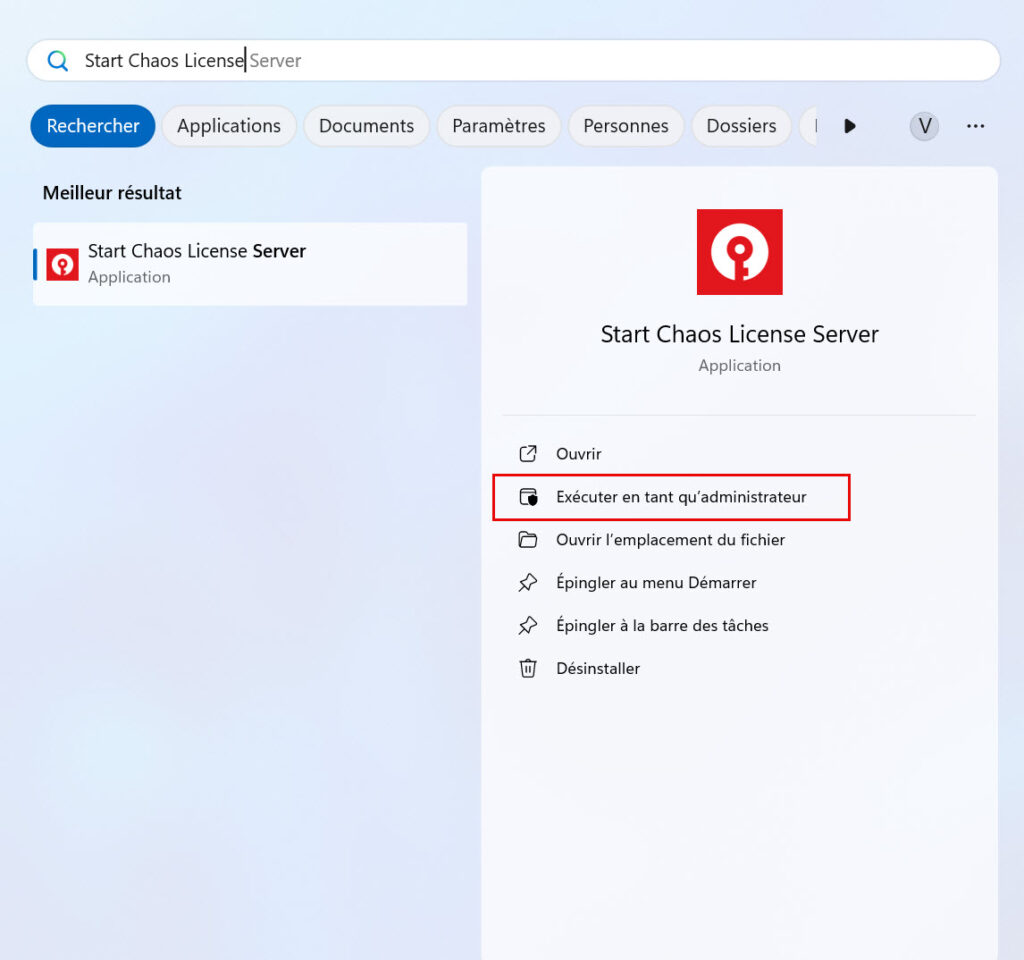Click the magnifying glass search icon

point(58,61)
